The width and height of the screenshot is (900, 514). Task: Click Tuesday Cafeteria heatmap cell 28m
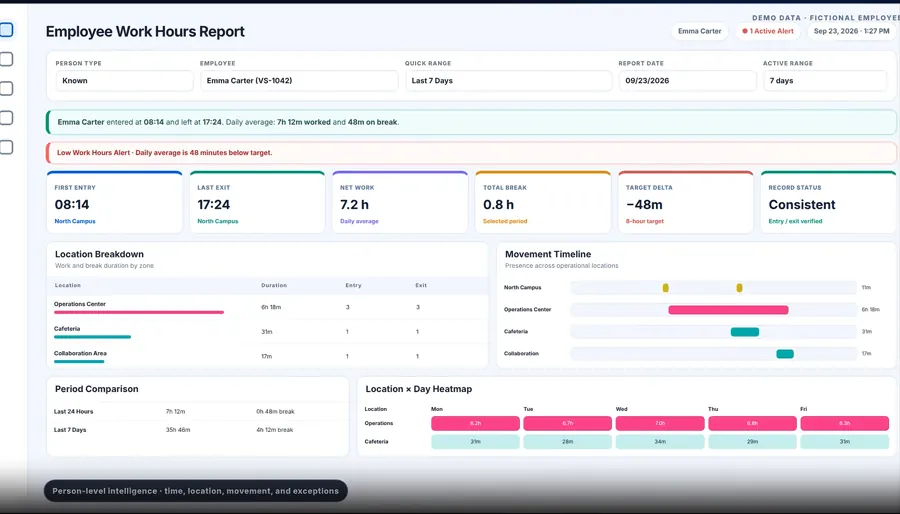[568, 442]
